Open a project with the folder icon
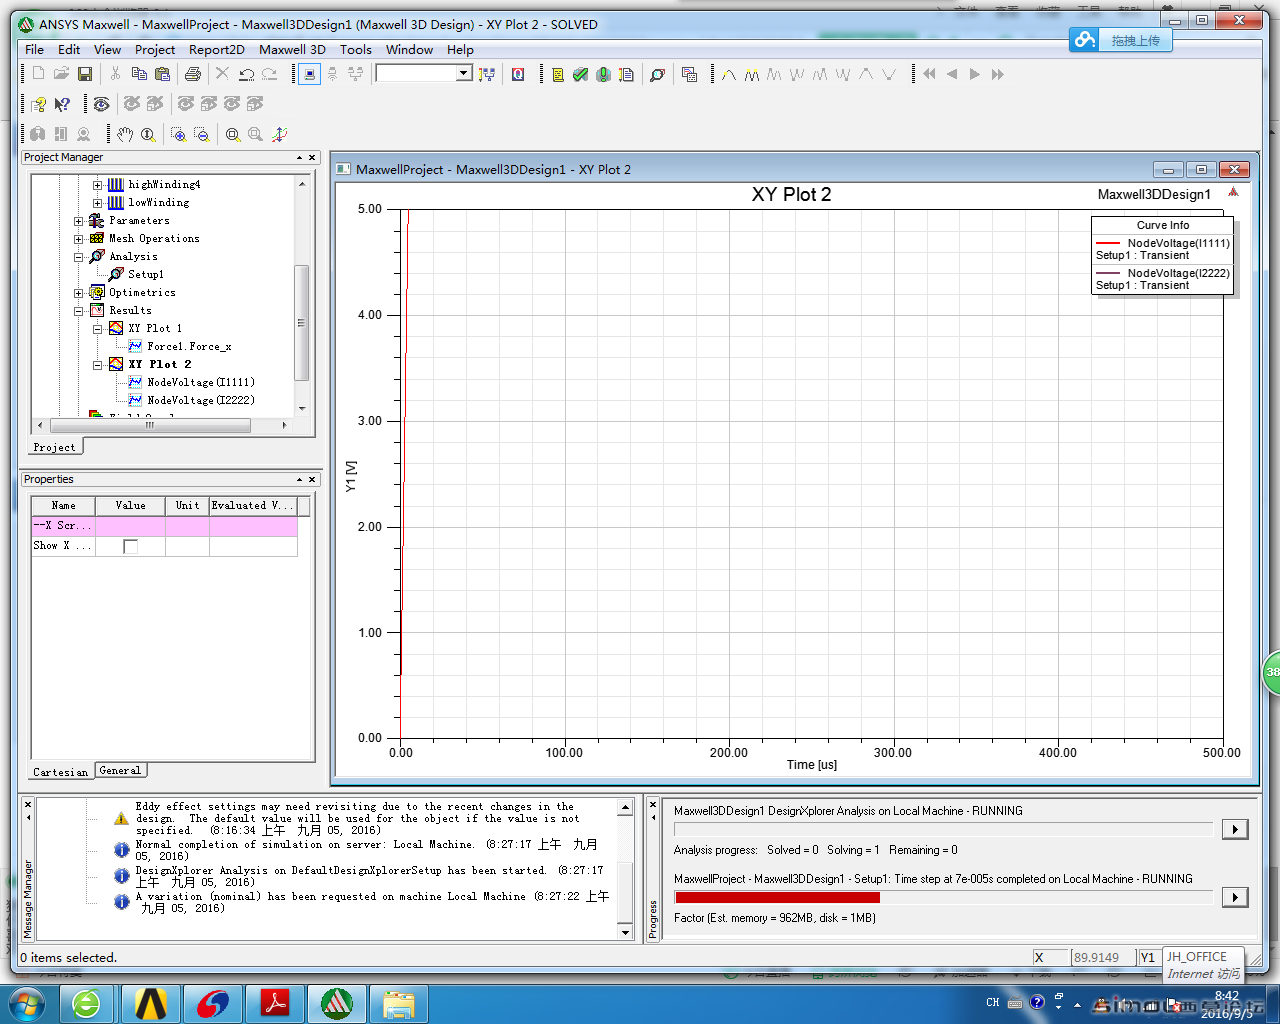Image resolution: width=1280 pixels, height=1024 pixels. (61, 74)
